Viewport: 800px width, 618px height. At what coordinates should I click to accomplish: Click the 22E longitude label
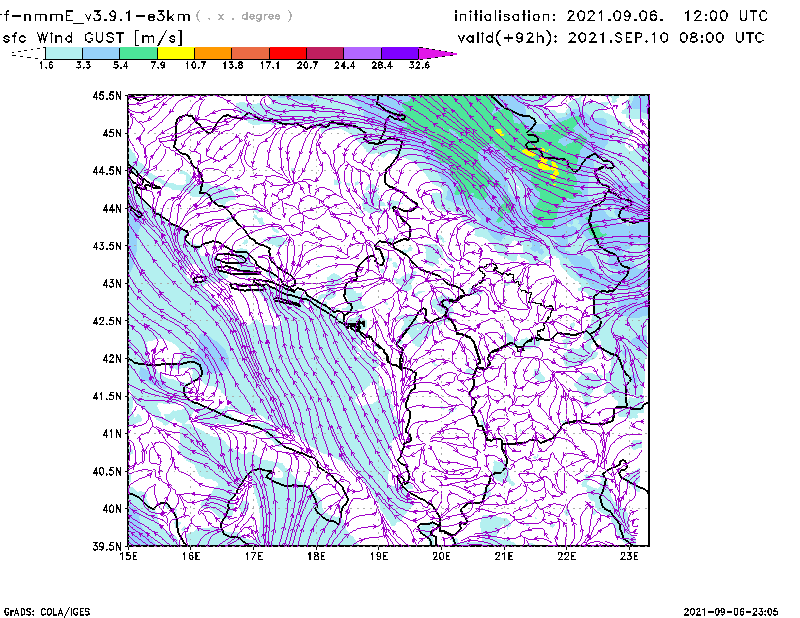point(566,556)
